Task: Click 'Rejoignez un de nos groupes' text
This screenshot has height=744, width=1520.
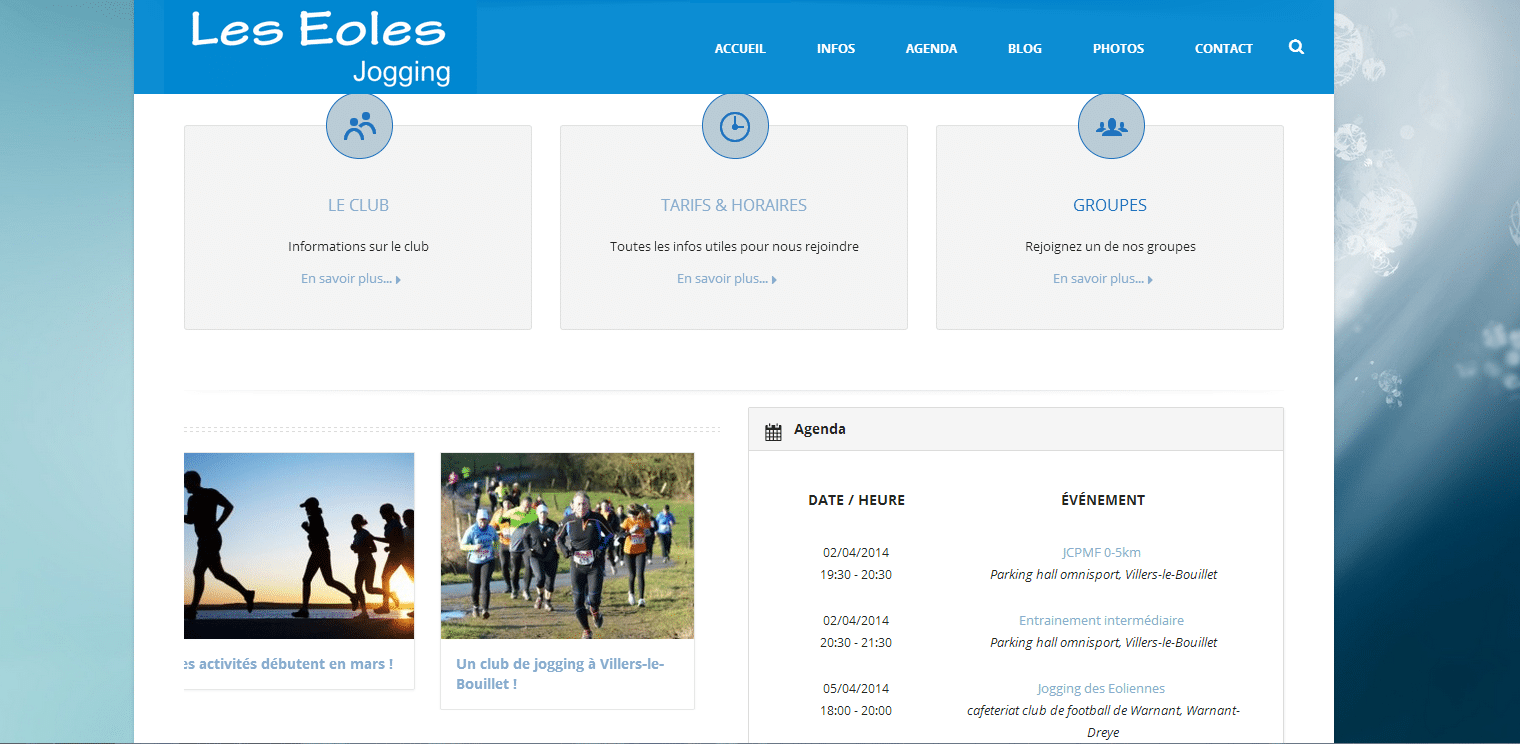Action: (1110, 246)
